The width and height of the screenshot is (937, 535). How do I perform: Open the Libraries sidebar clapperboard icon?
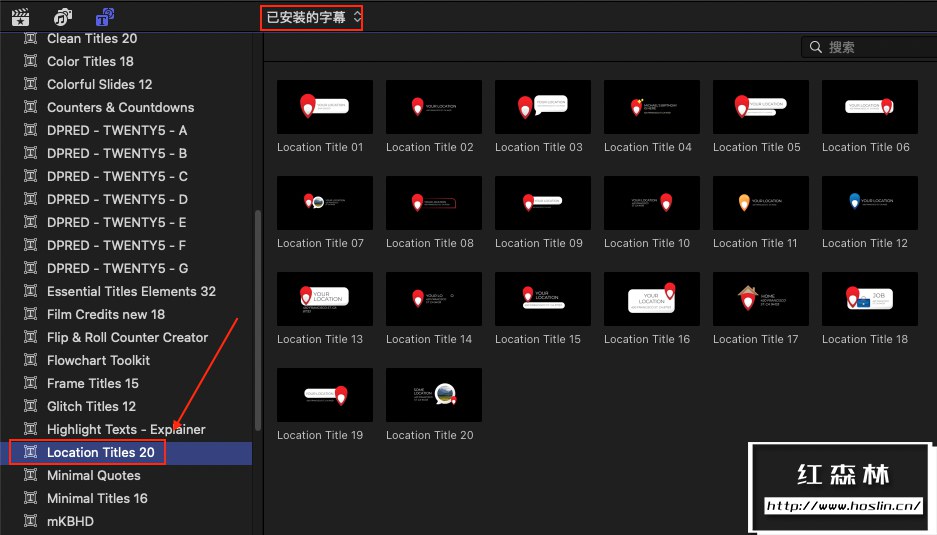point(20,17)
